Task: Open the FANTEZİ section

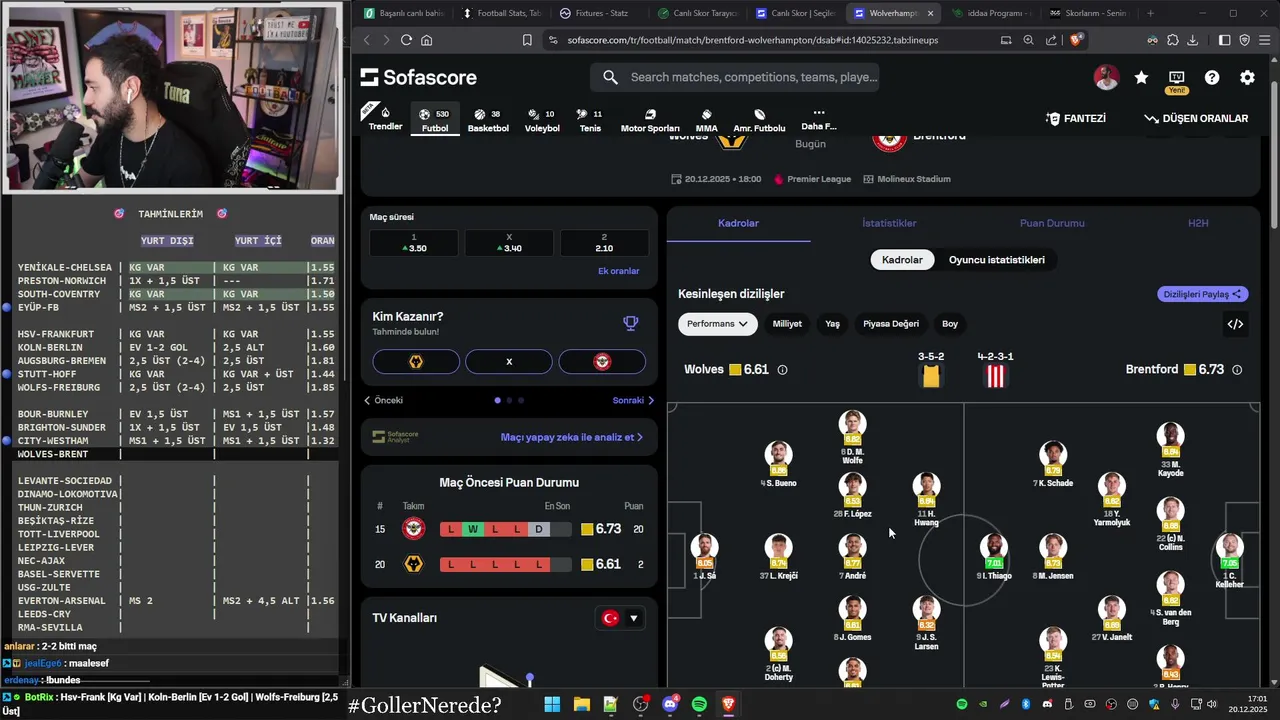Action: (1076, 118)
